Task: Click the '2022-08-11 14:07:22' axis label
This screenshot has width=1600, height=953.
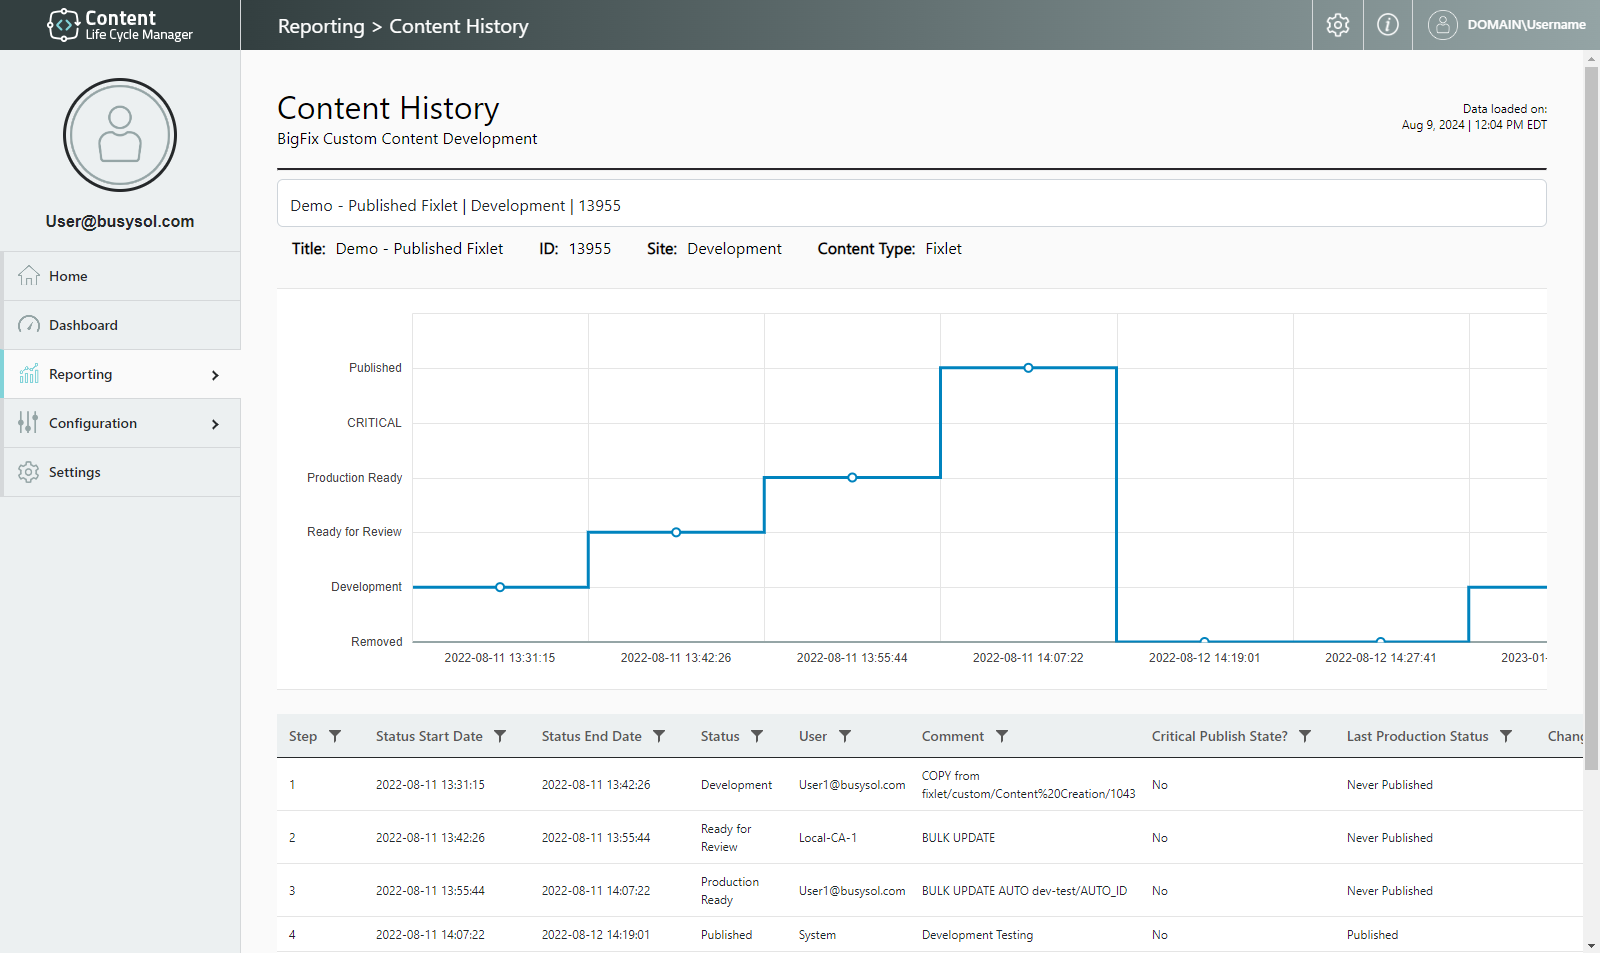Action: [1028, 658]
